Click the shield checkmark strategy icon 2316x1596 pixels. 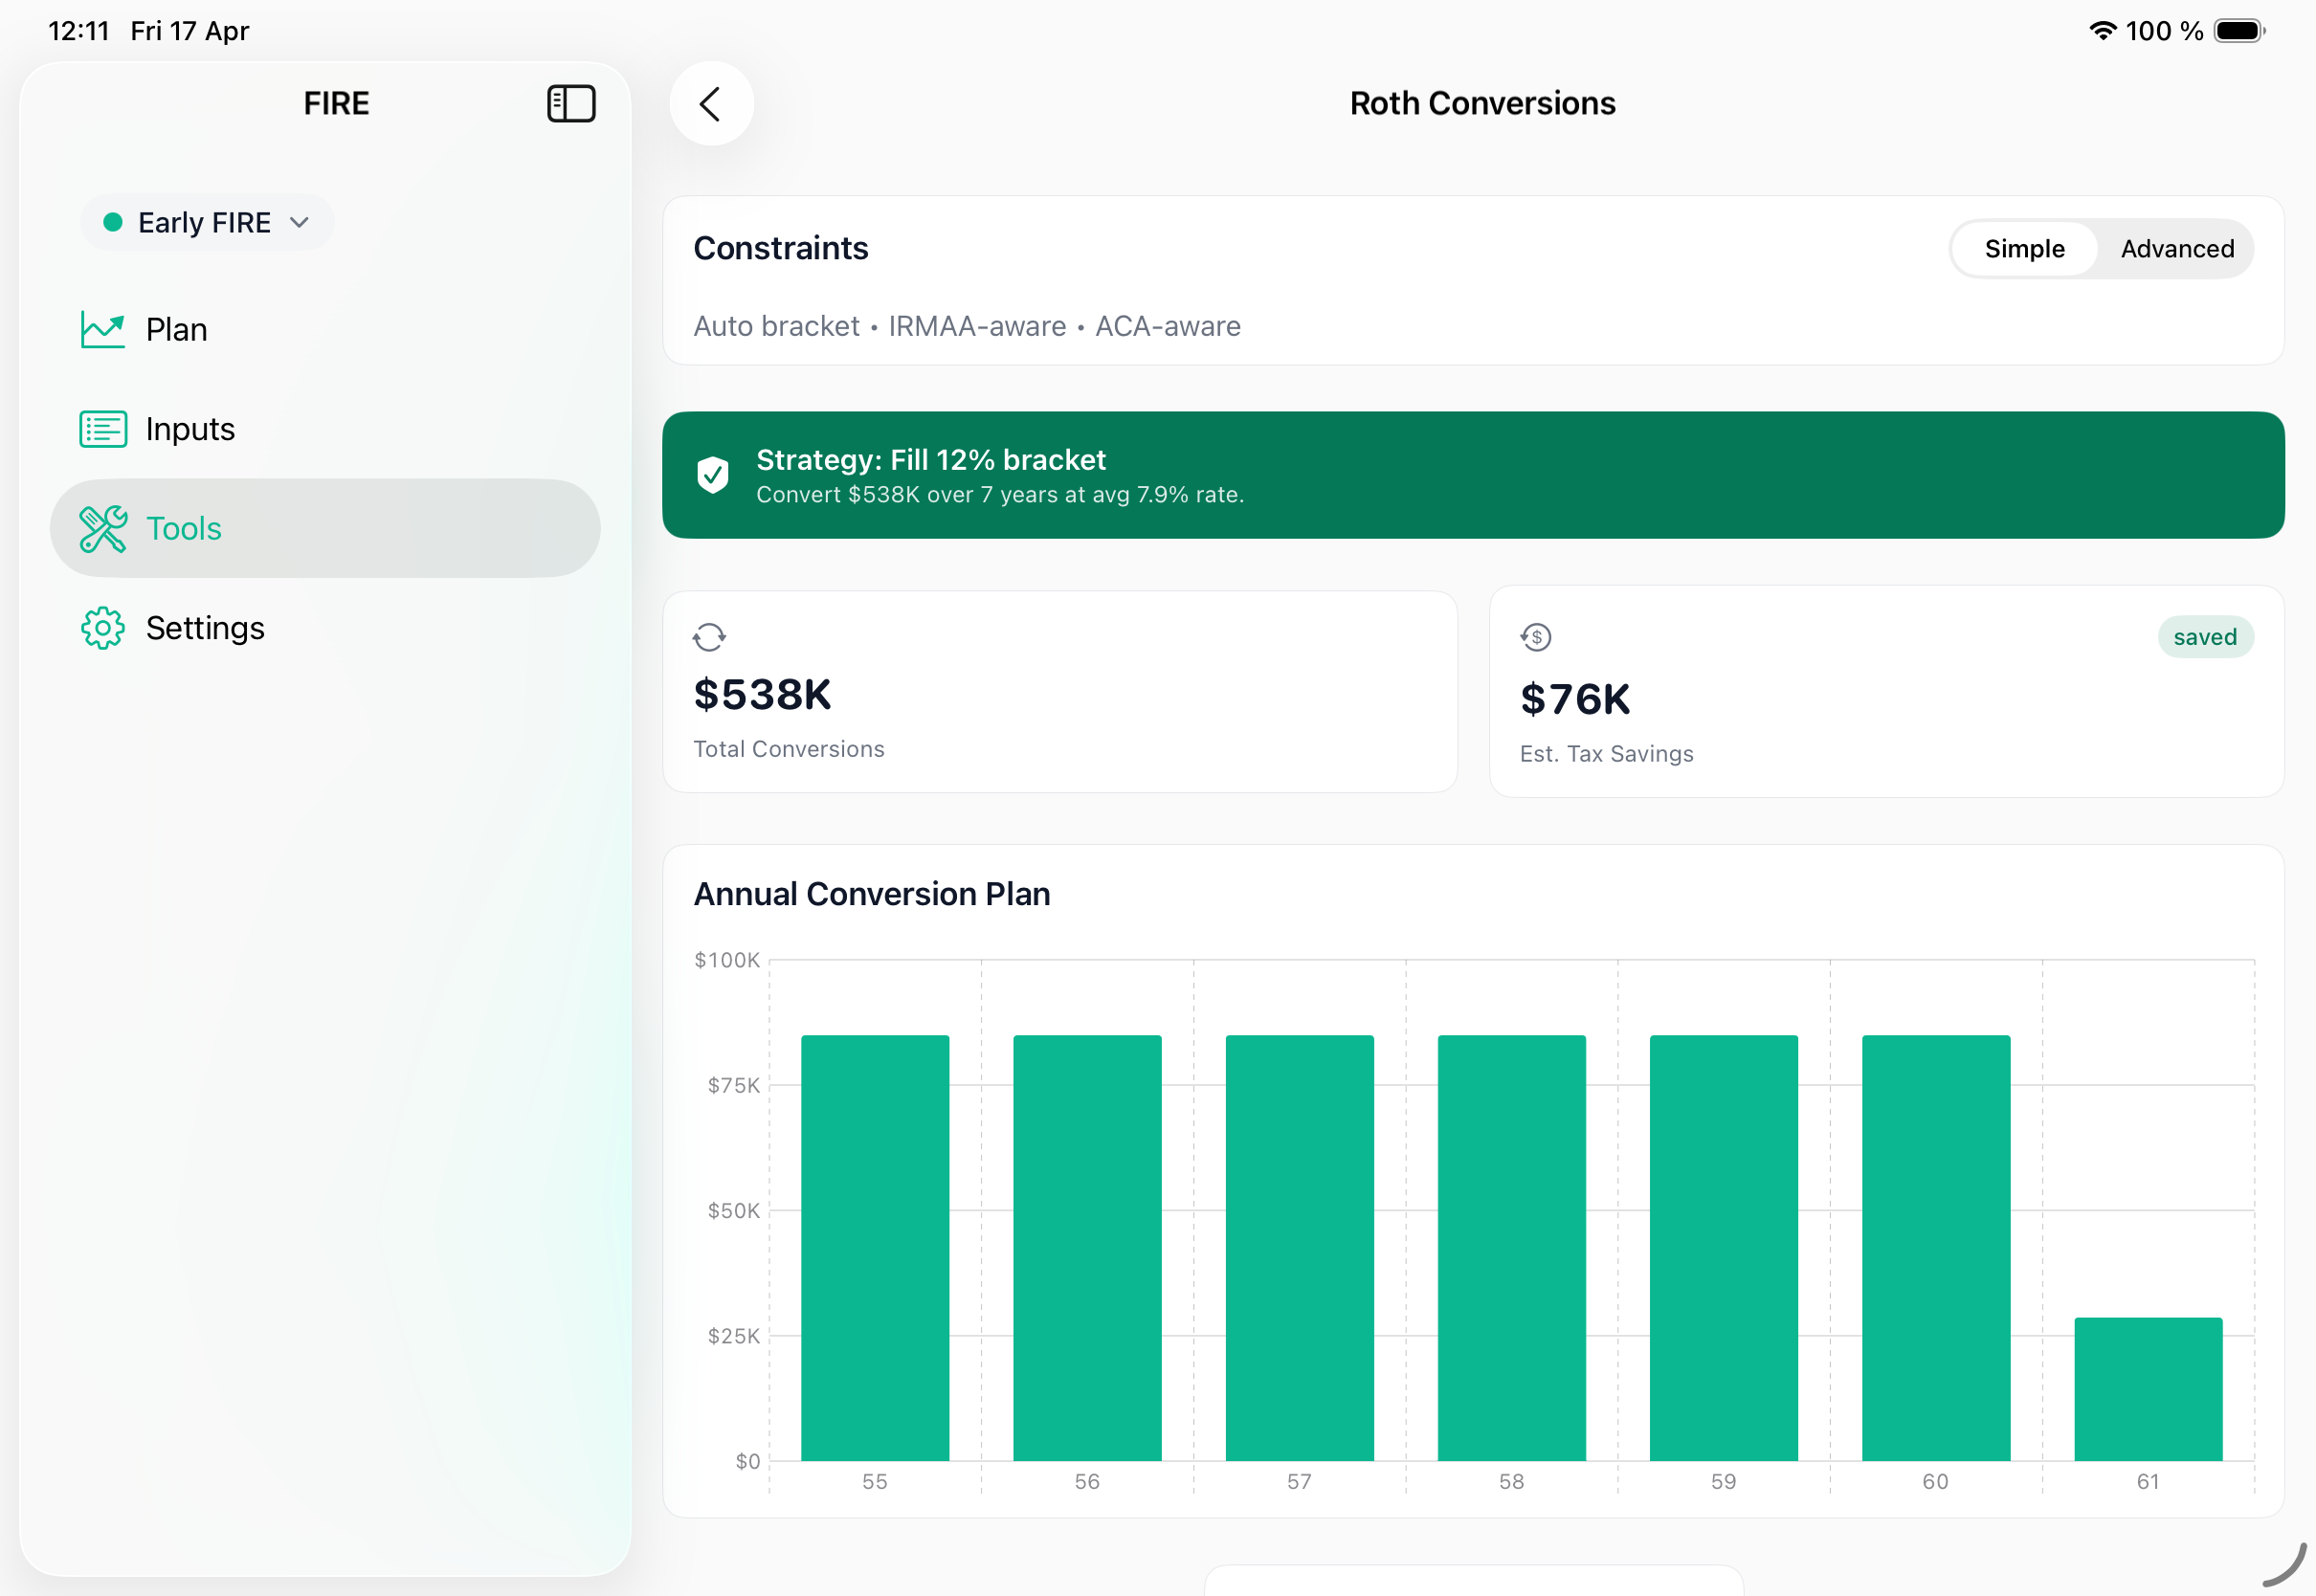pyautogui.click(x=712, y=475)
